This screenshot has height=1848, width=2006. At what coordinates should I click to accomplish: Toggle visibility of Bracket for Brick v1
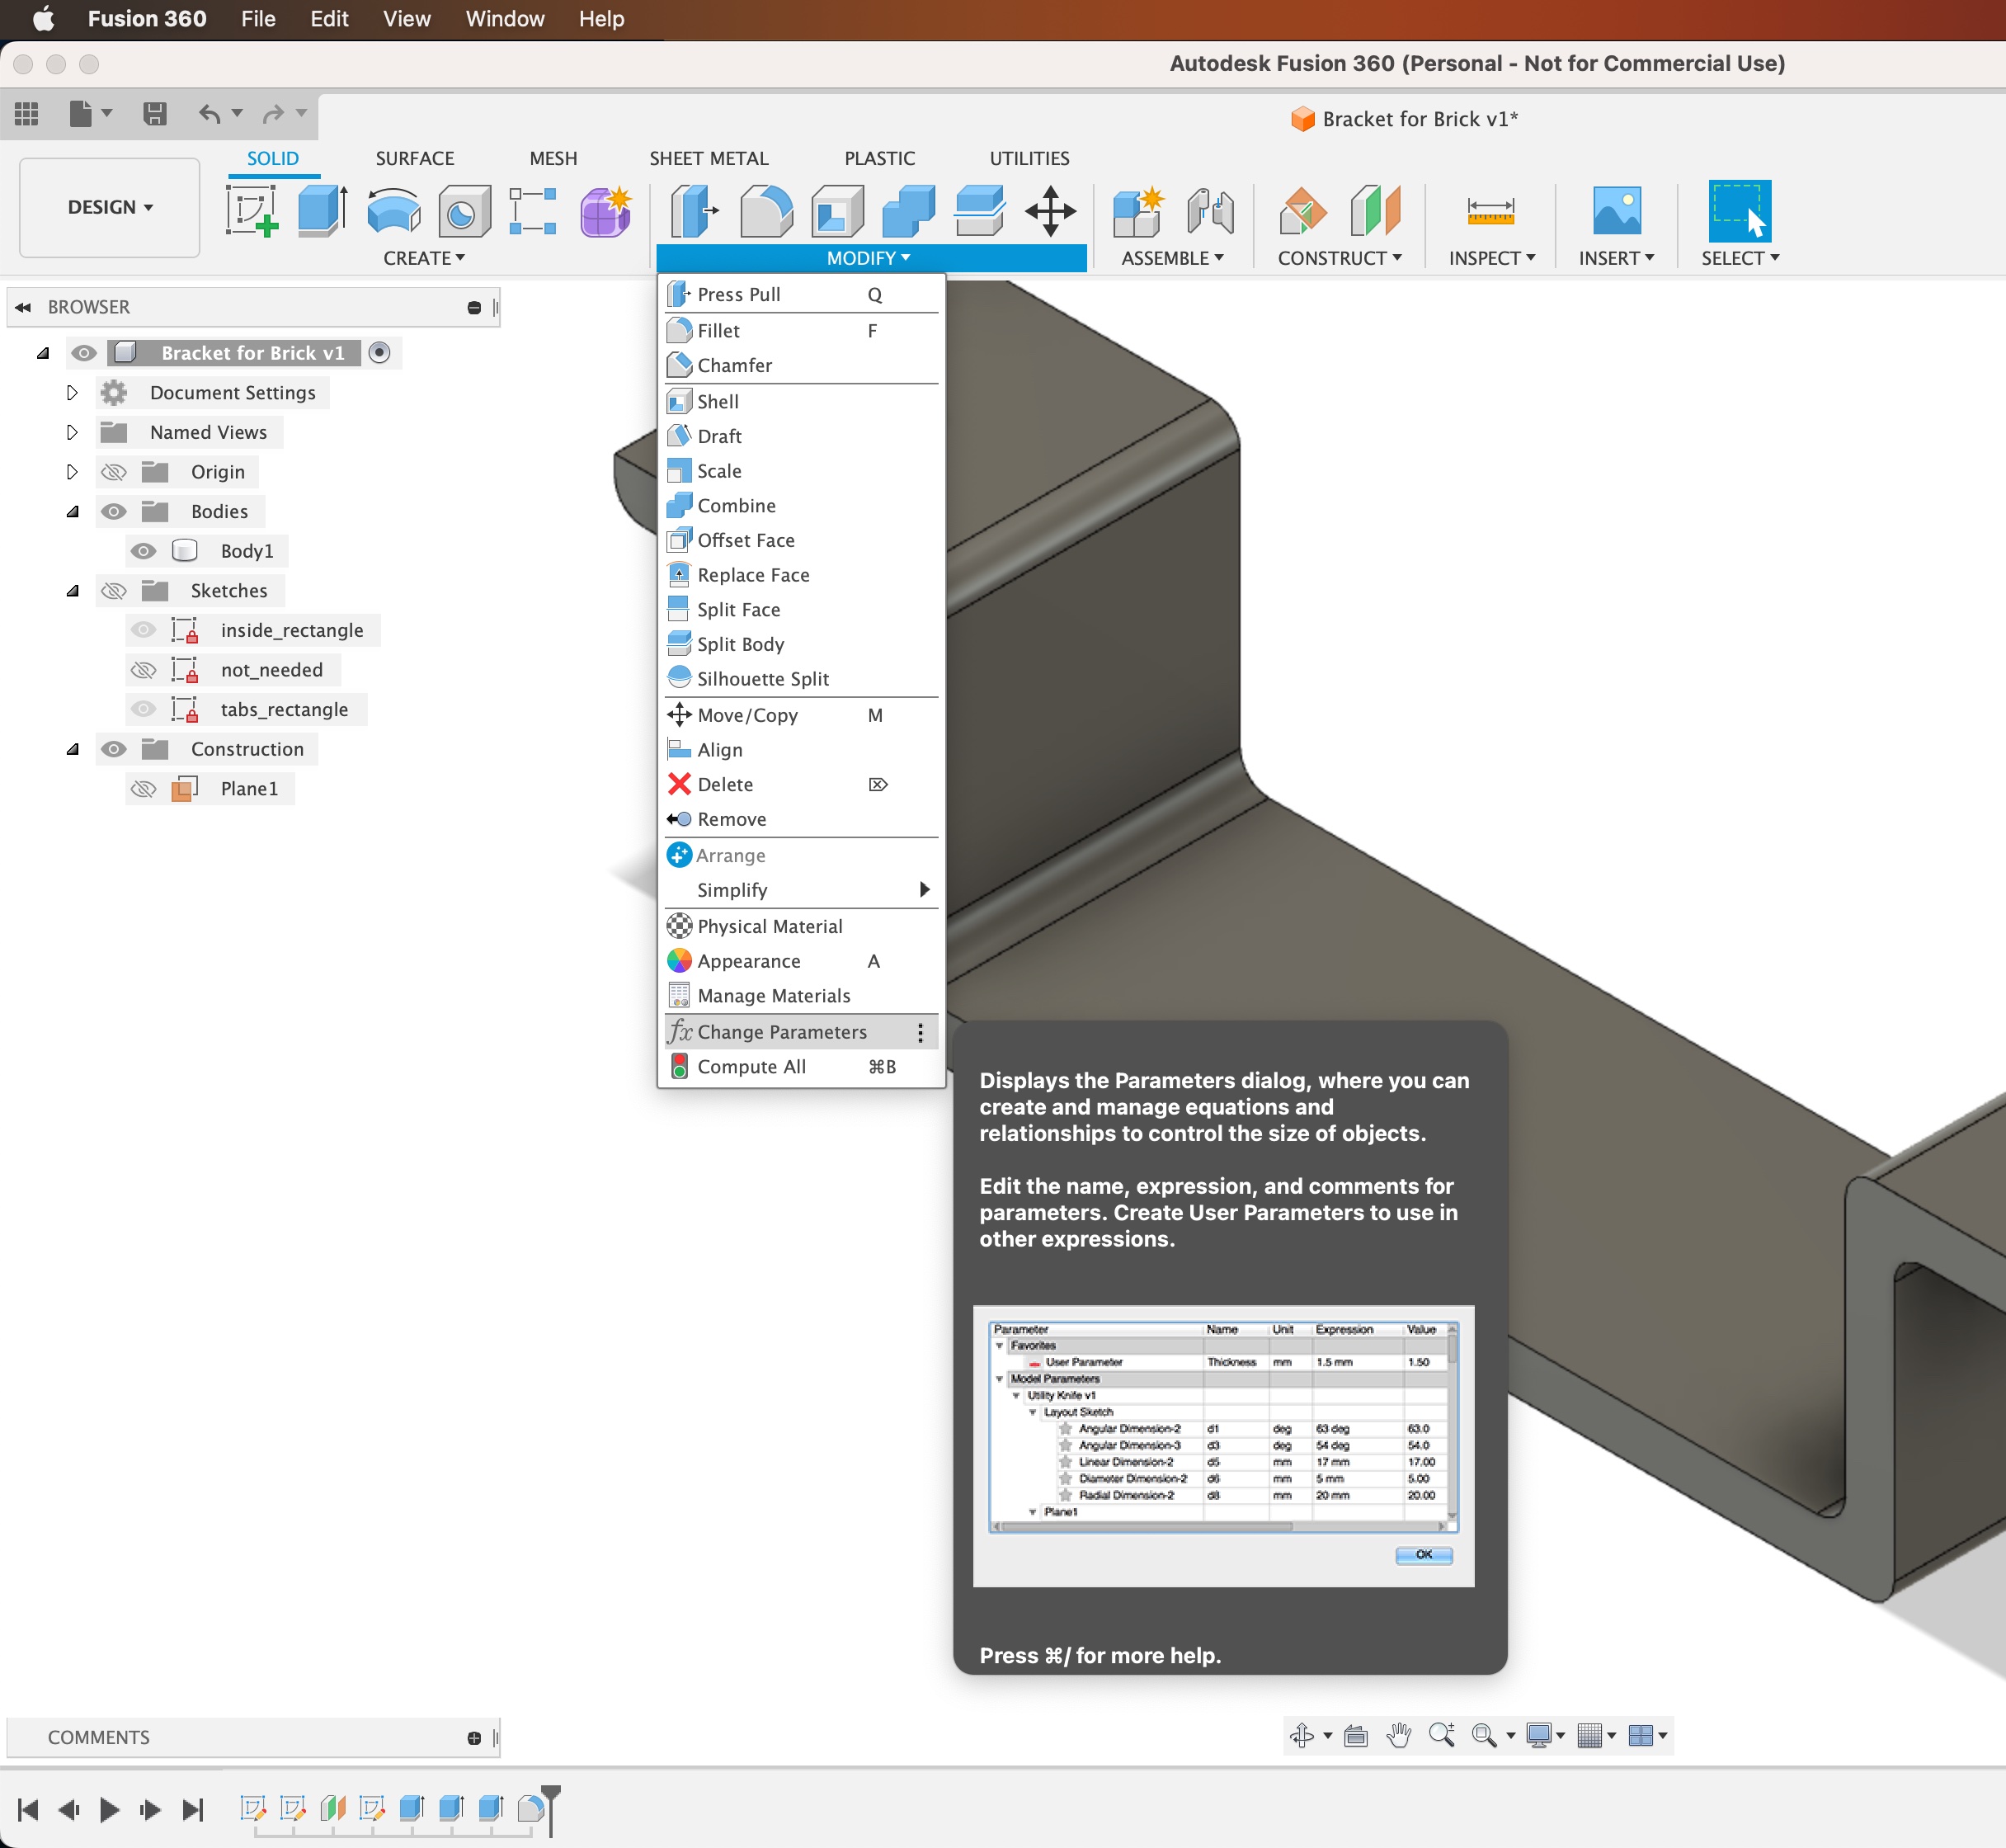click(84, 353)
